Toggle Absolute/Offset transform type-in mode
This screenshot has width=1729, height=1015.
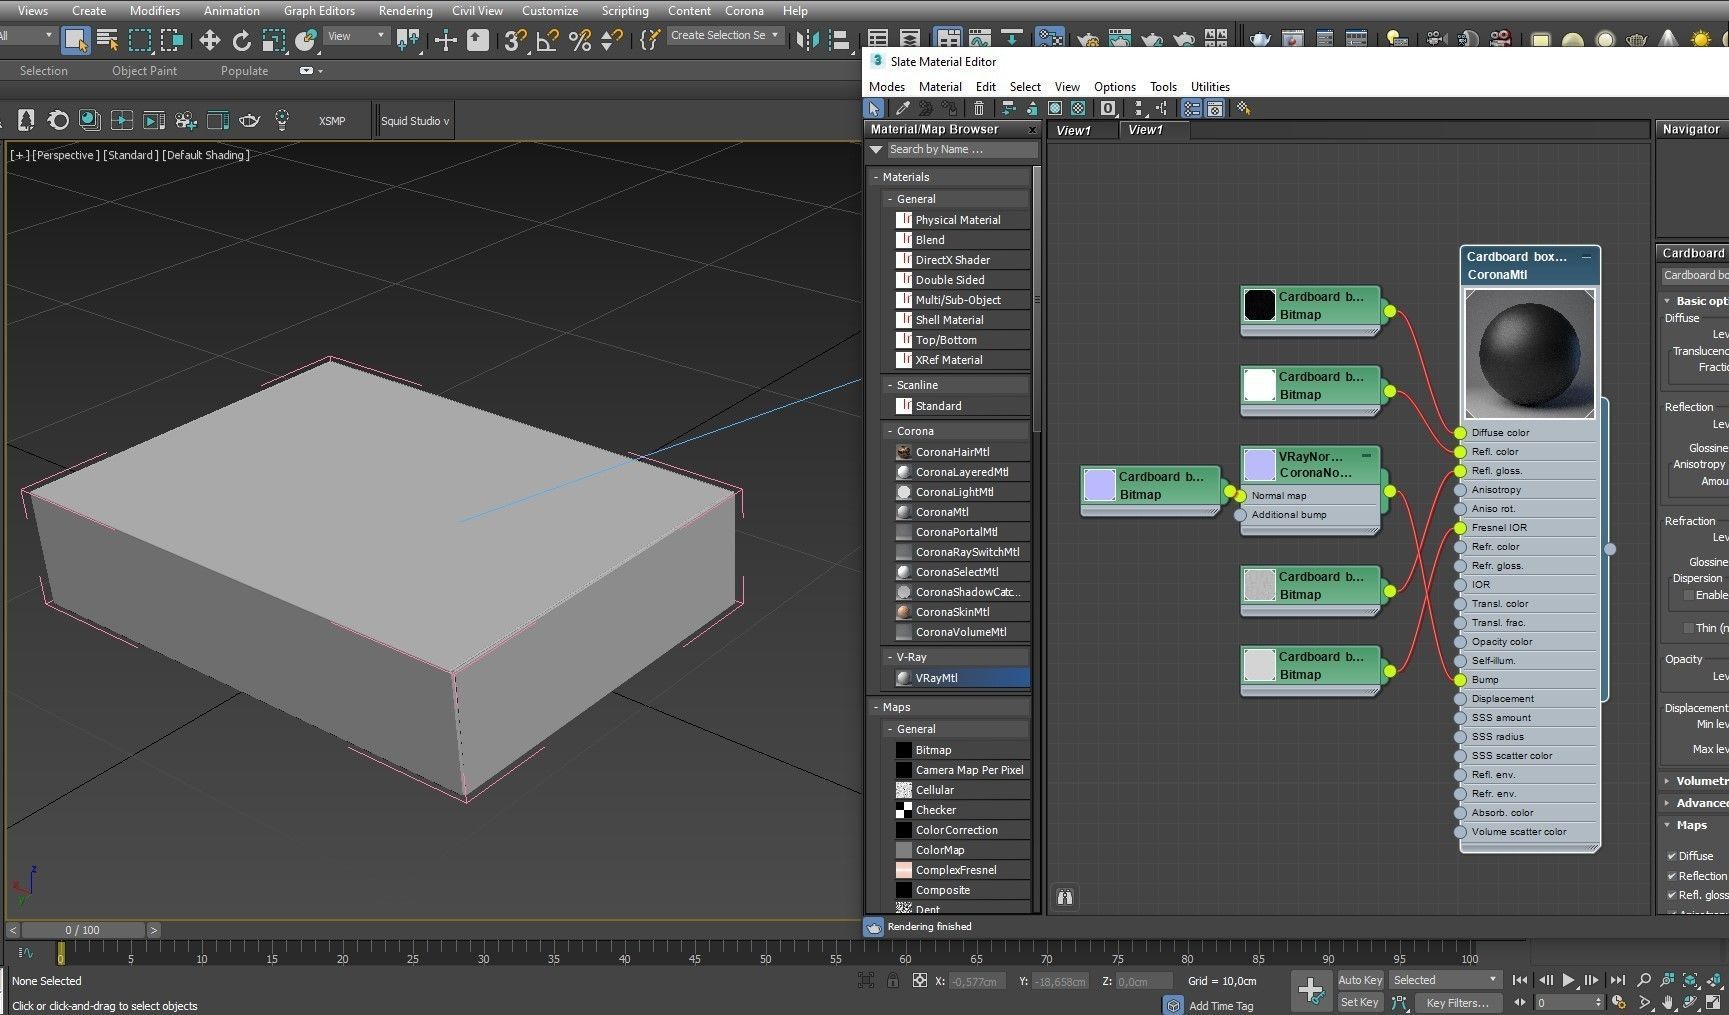pyautogui.click(x=920, y=981)
